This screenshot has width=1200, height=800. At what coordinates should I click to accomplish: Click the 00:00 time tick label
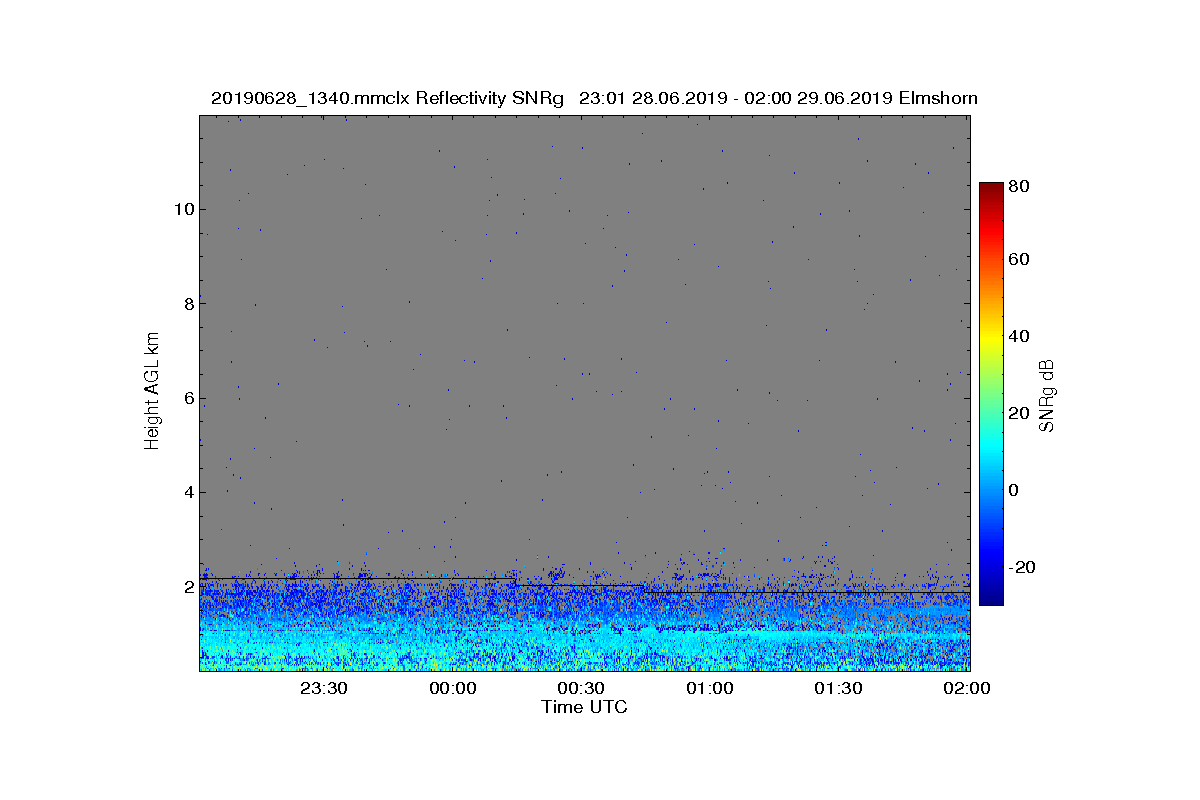(x=452, y=689)
